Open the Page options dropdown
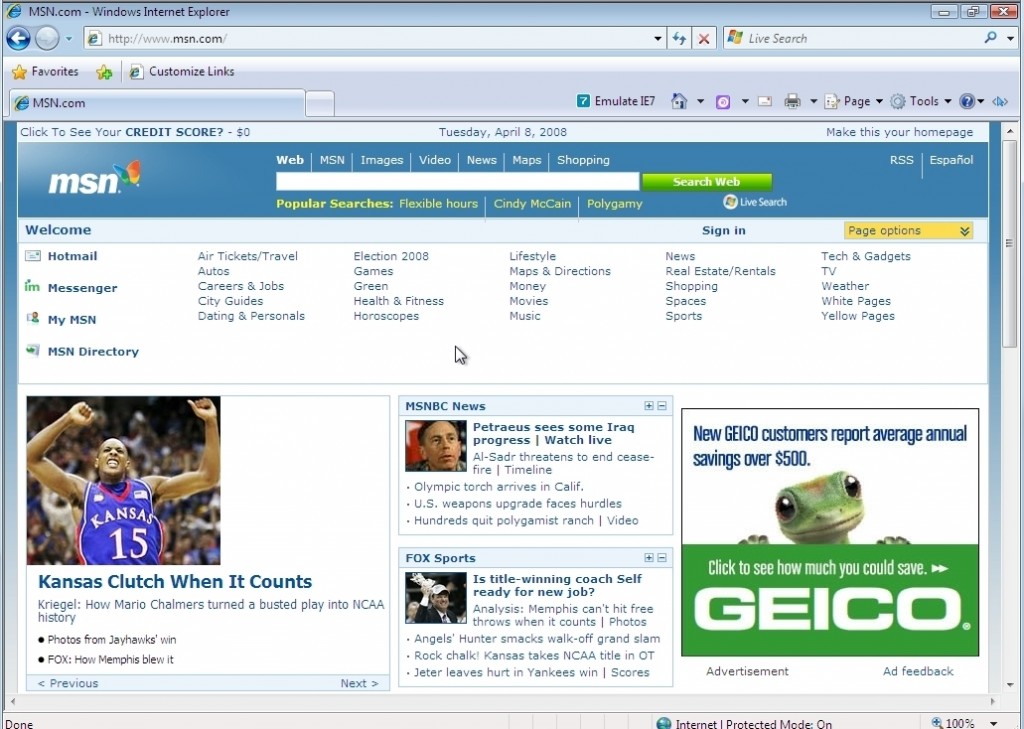Viewport: 1024px width, 729px height. pos(907,231)
